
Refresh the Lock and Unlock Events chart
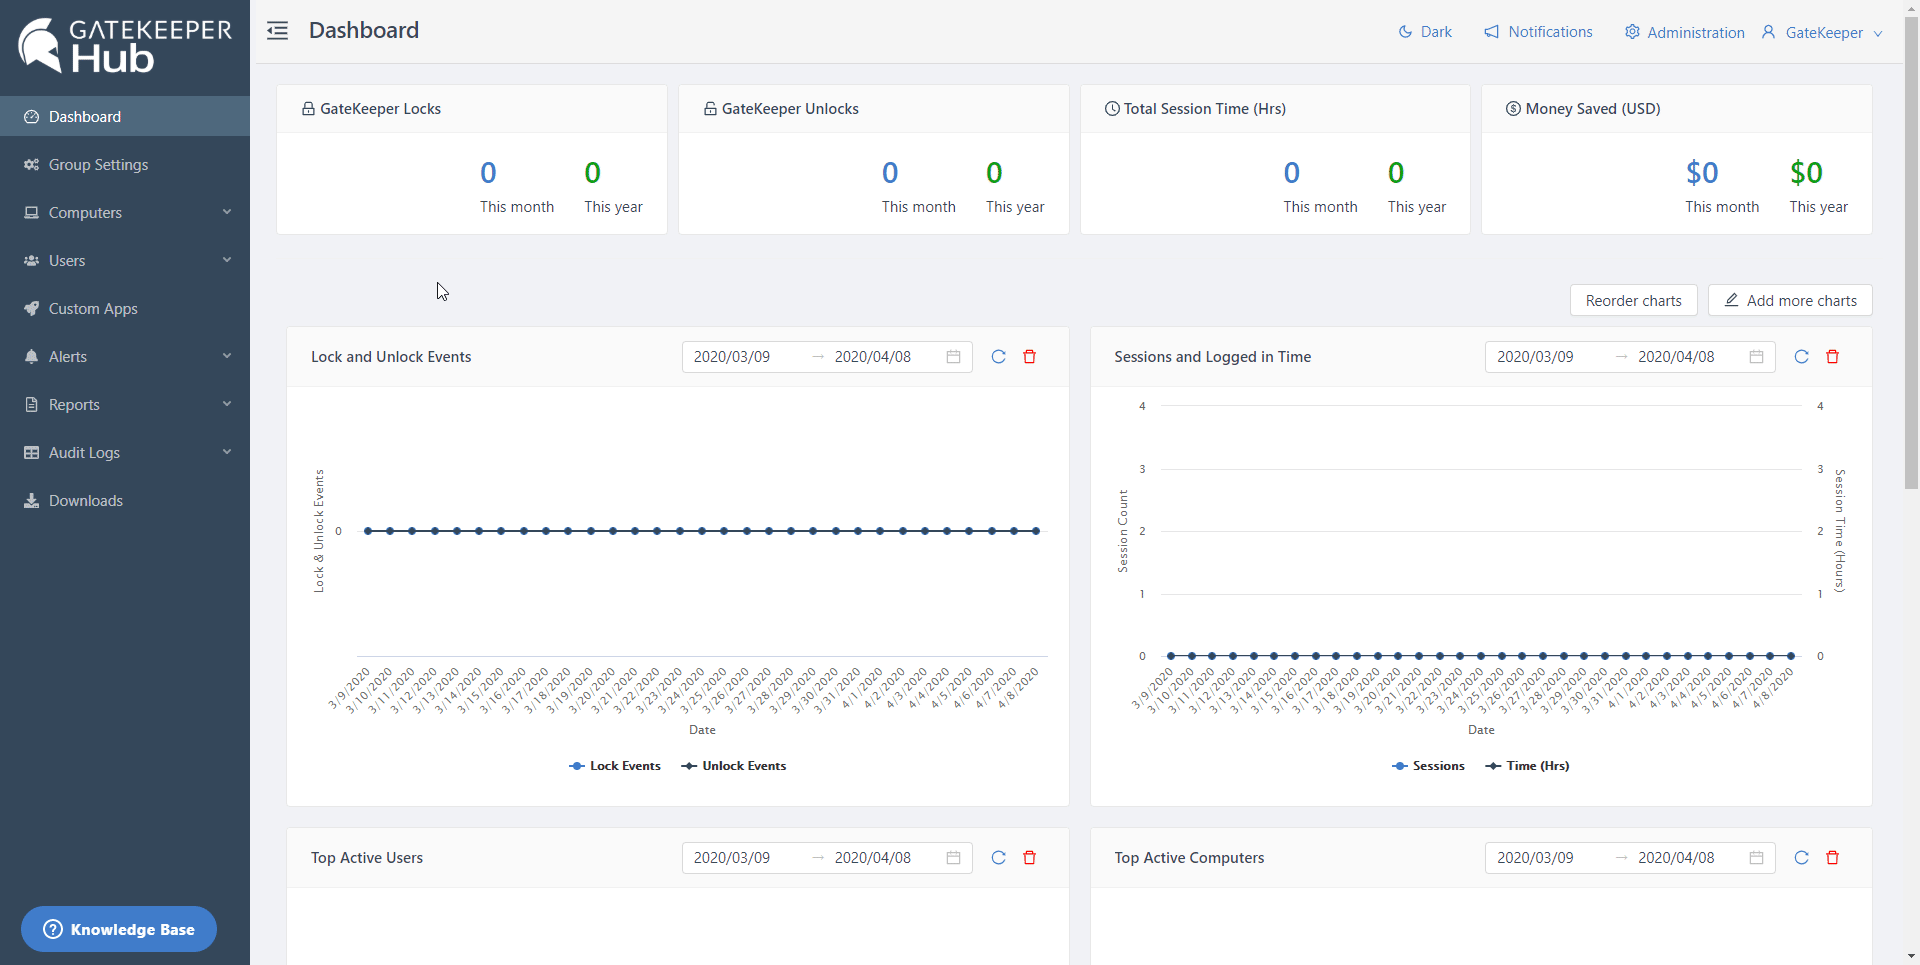click(x=998, y=357)
